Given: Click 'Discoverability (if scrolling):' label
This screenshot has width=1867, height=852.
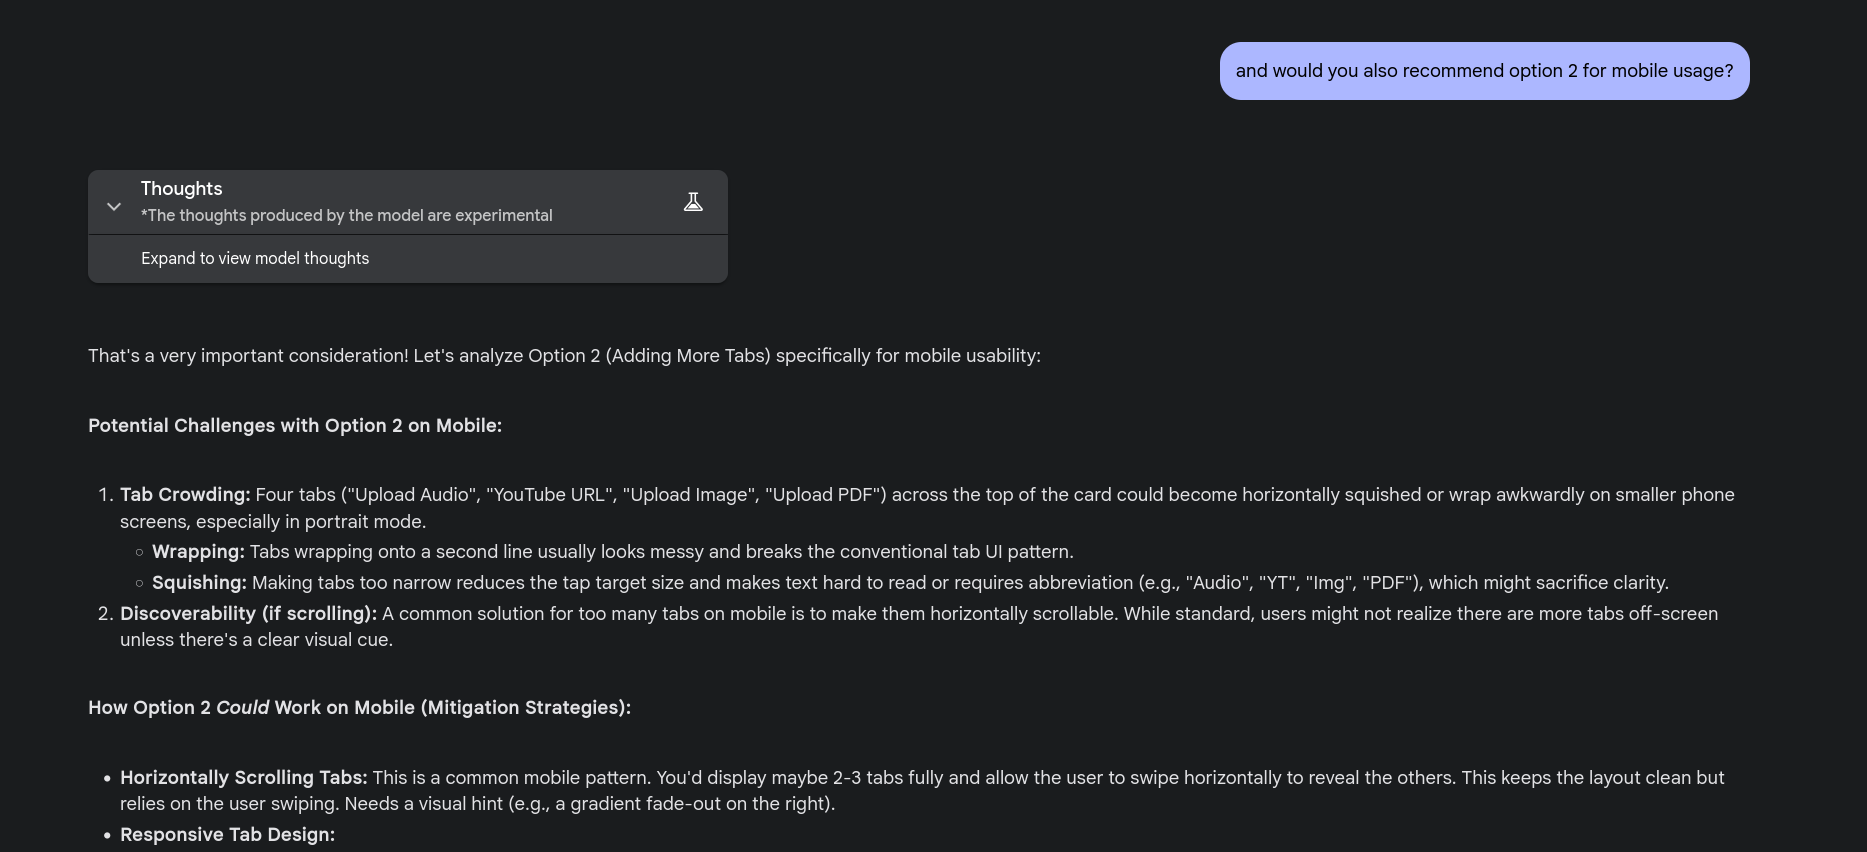Looking at the screenshot, I should coord(248,614).
